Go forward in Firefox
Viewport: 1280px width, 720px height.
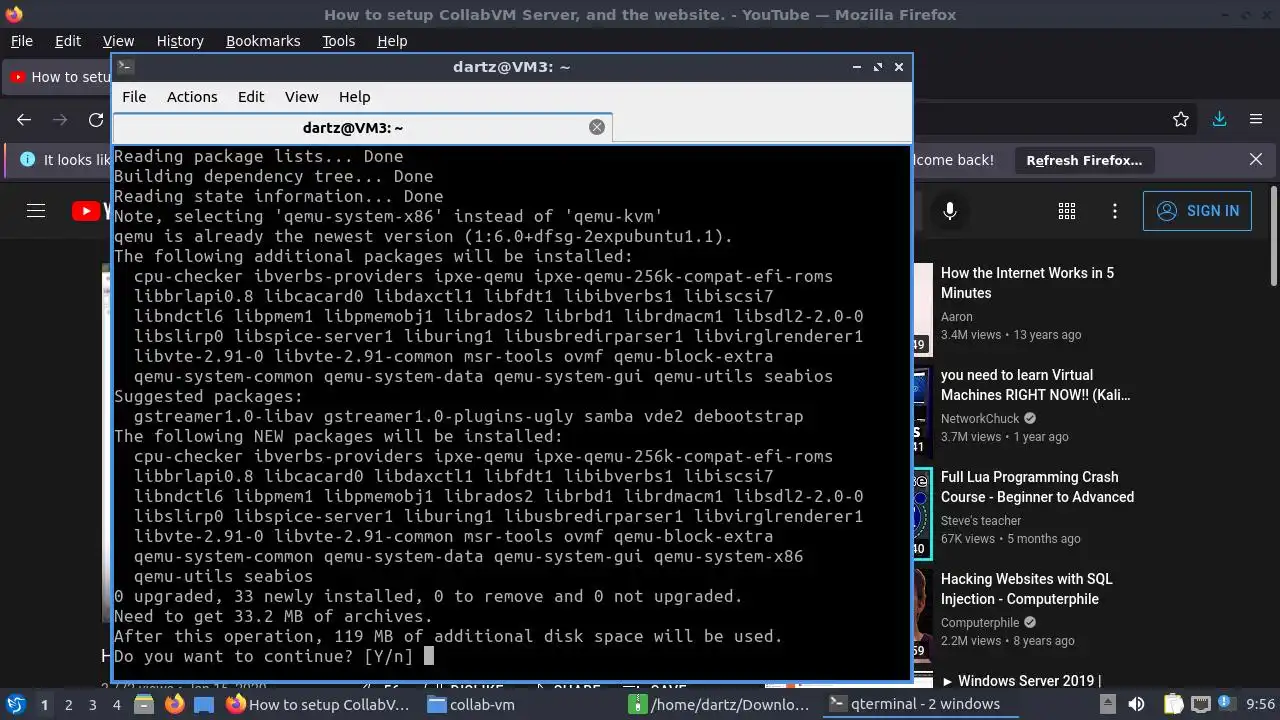[x=60, y=120]
